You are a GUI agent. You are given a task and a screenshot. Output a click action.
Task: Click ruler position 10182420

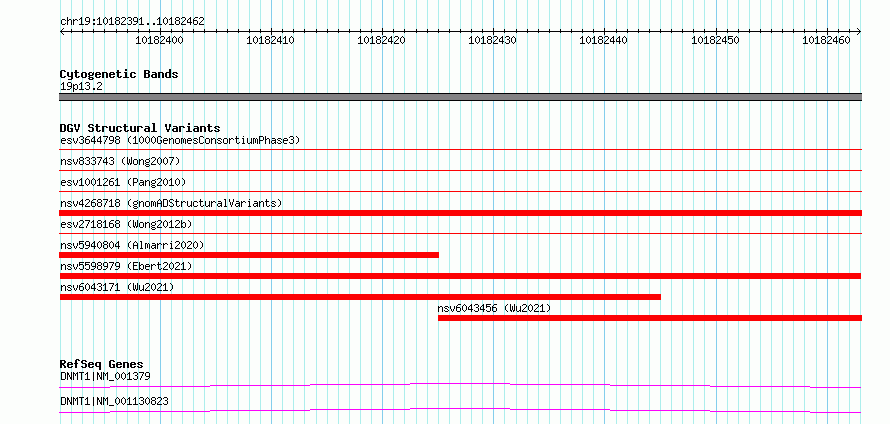381,40
